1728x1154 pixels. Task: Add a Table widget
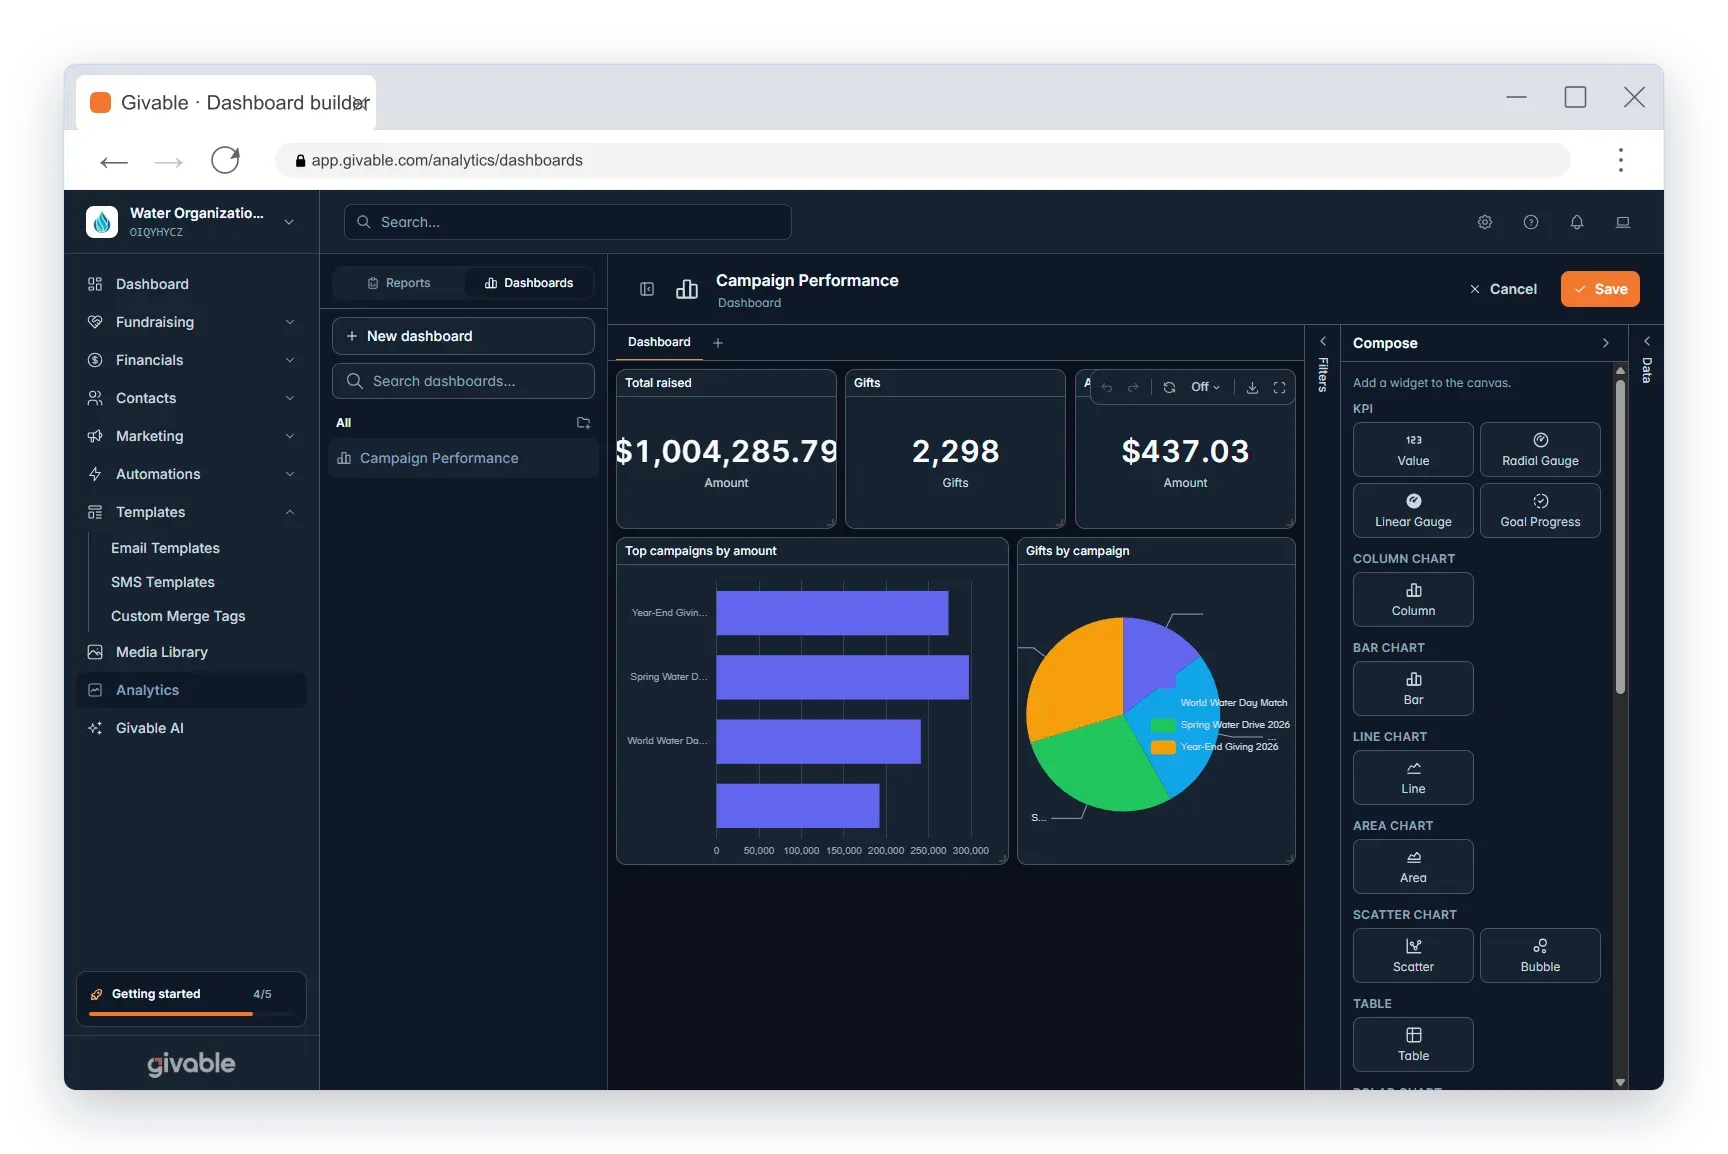coord(1413,1044)
